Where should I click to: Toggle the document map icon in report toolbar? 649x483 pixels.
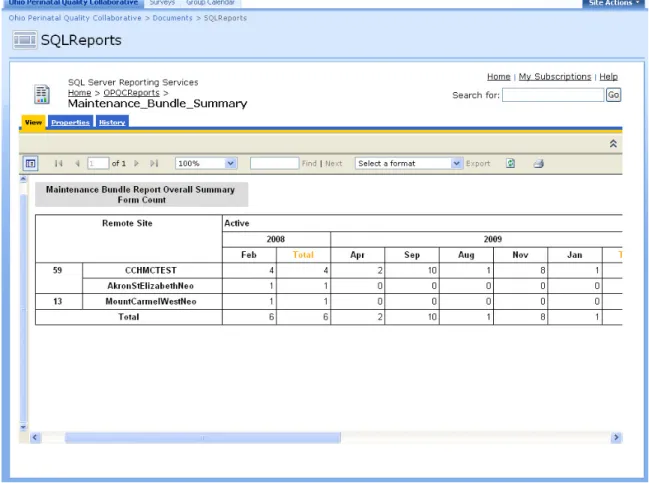30,163
